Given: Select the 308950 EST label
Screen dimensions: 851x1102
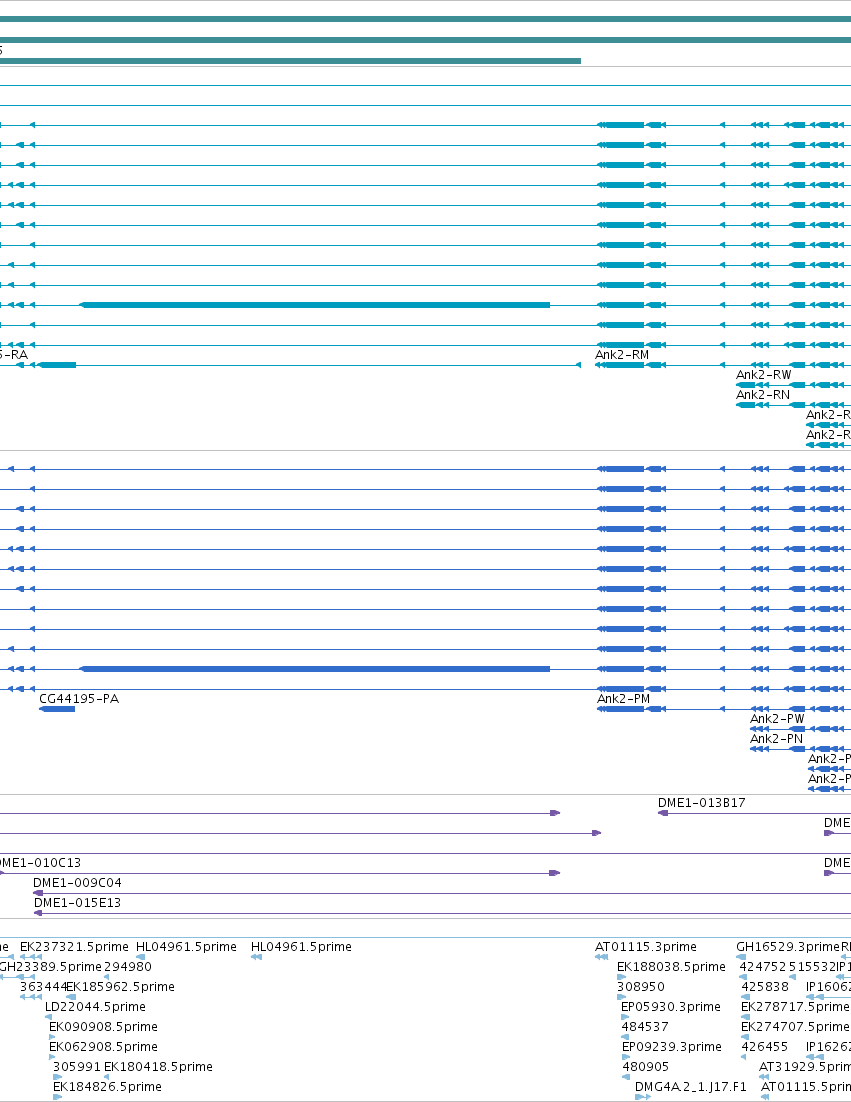Looking at the screenshot, I should (x=641, y=987).
